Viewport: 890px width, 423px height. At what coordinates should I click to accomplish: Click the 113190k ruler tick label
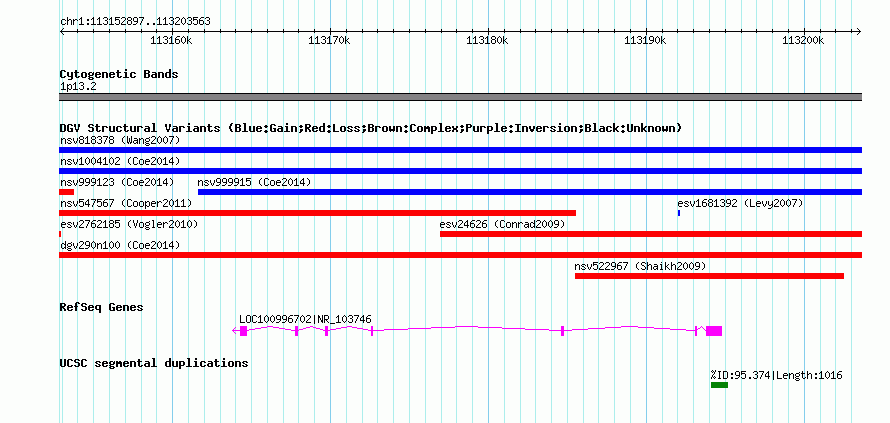point(646,40)
